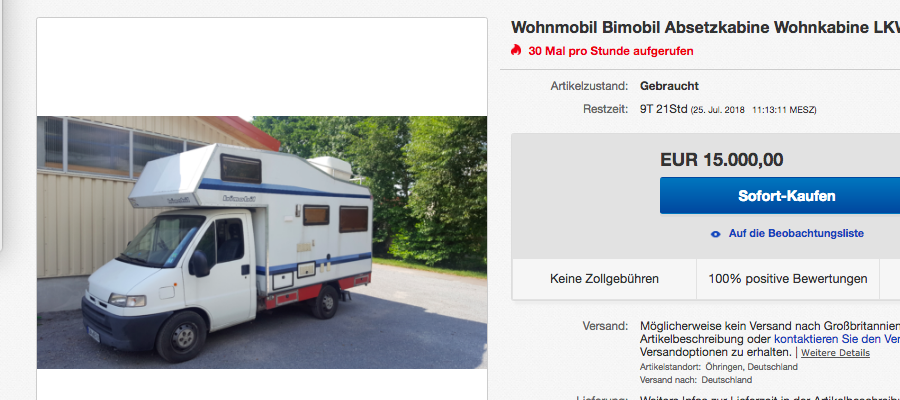
Task: Add item via Auf die Beobachtungsliste
Action: (x=796, y=234)
